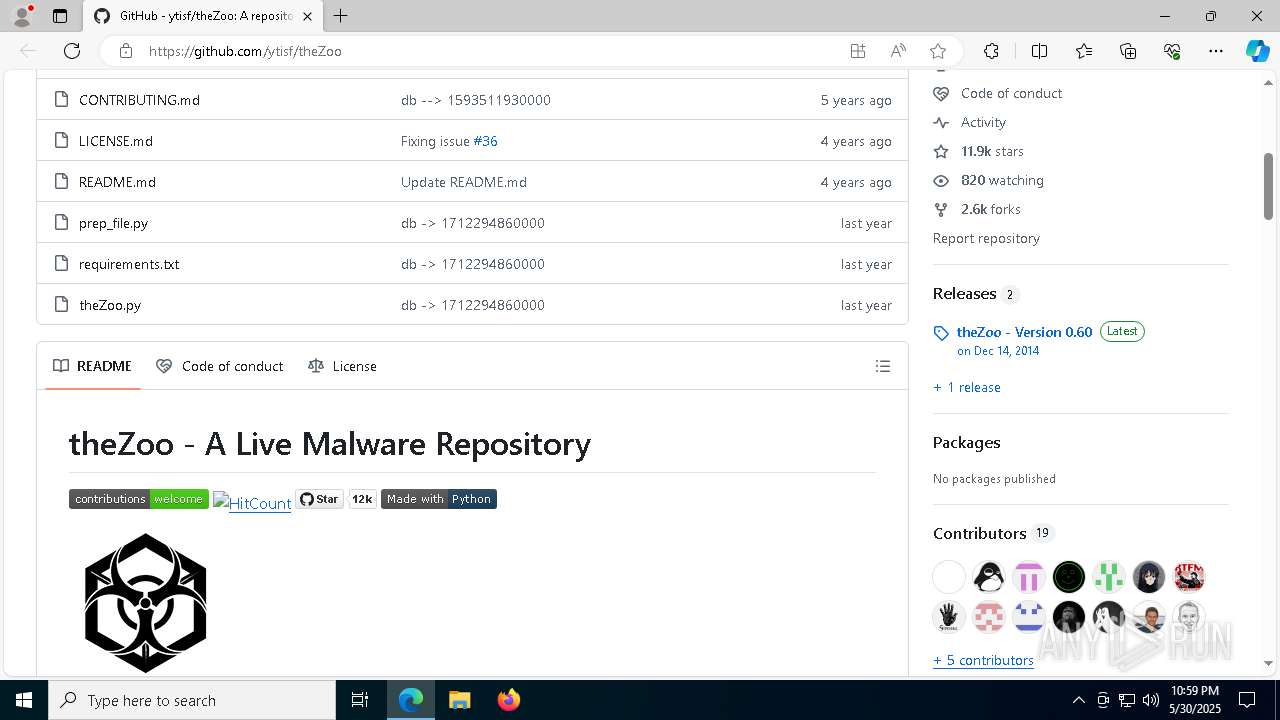Open the Contributors section heading
This screenshot has height=720, width=1280.
(979, 533)
